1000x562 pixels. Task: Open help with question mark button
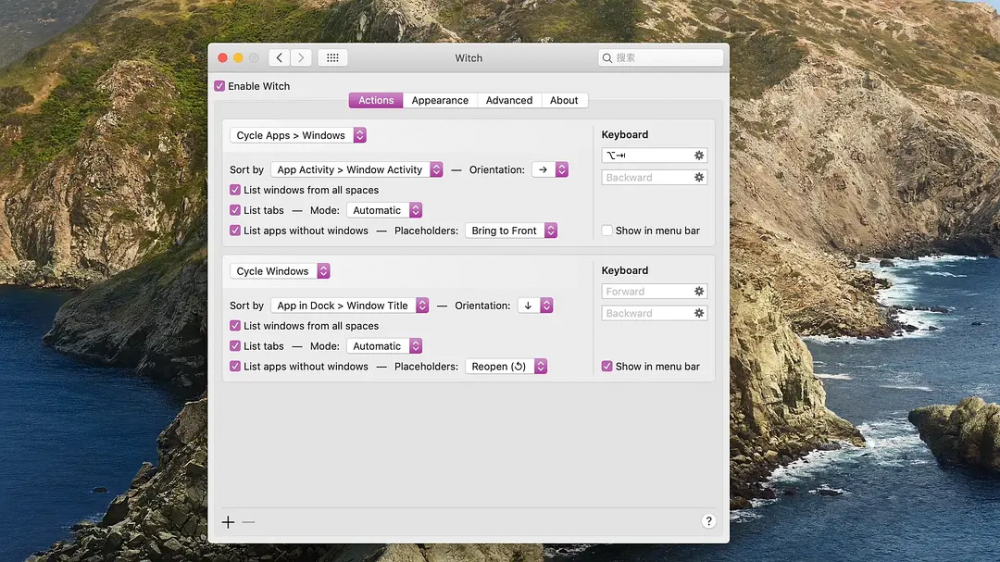(x=709, y=521)
